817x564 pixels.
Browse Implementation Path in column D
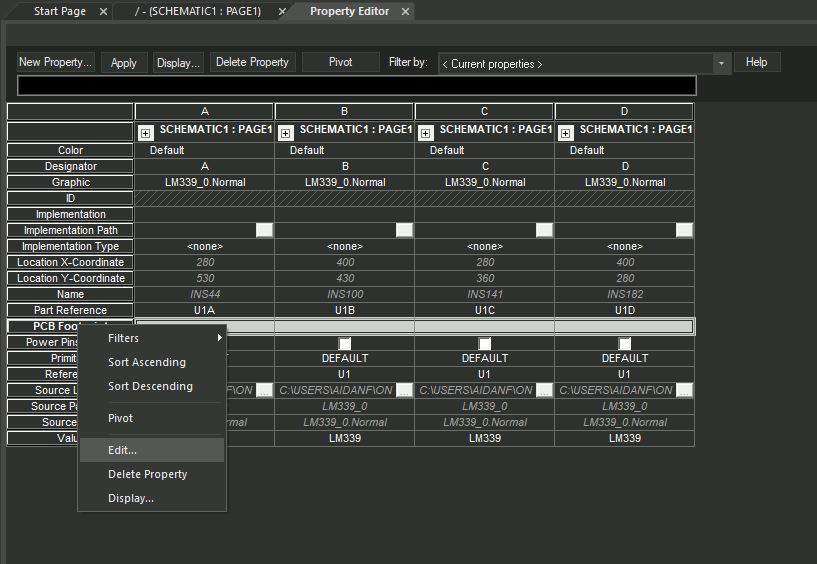pyautogui.click(x=685, y=230)
